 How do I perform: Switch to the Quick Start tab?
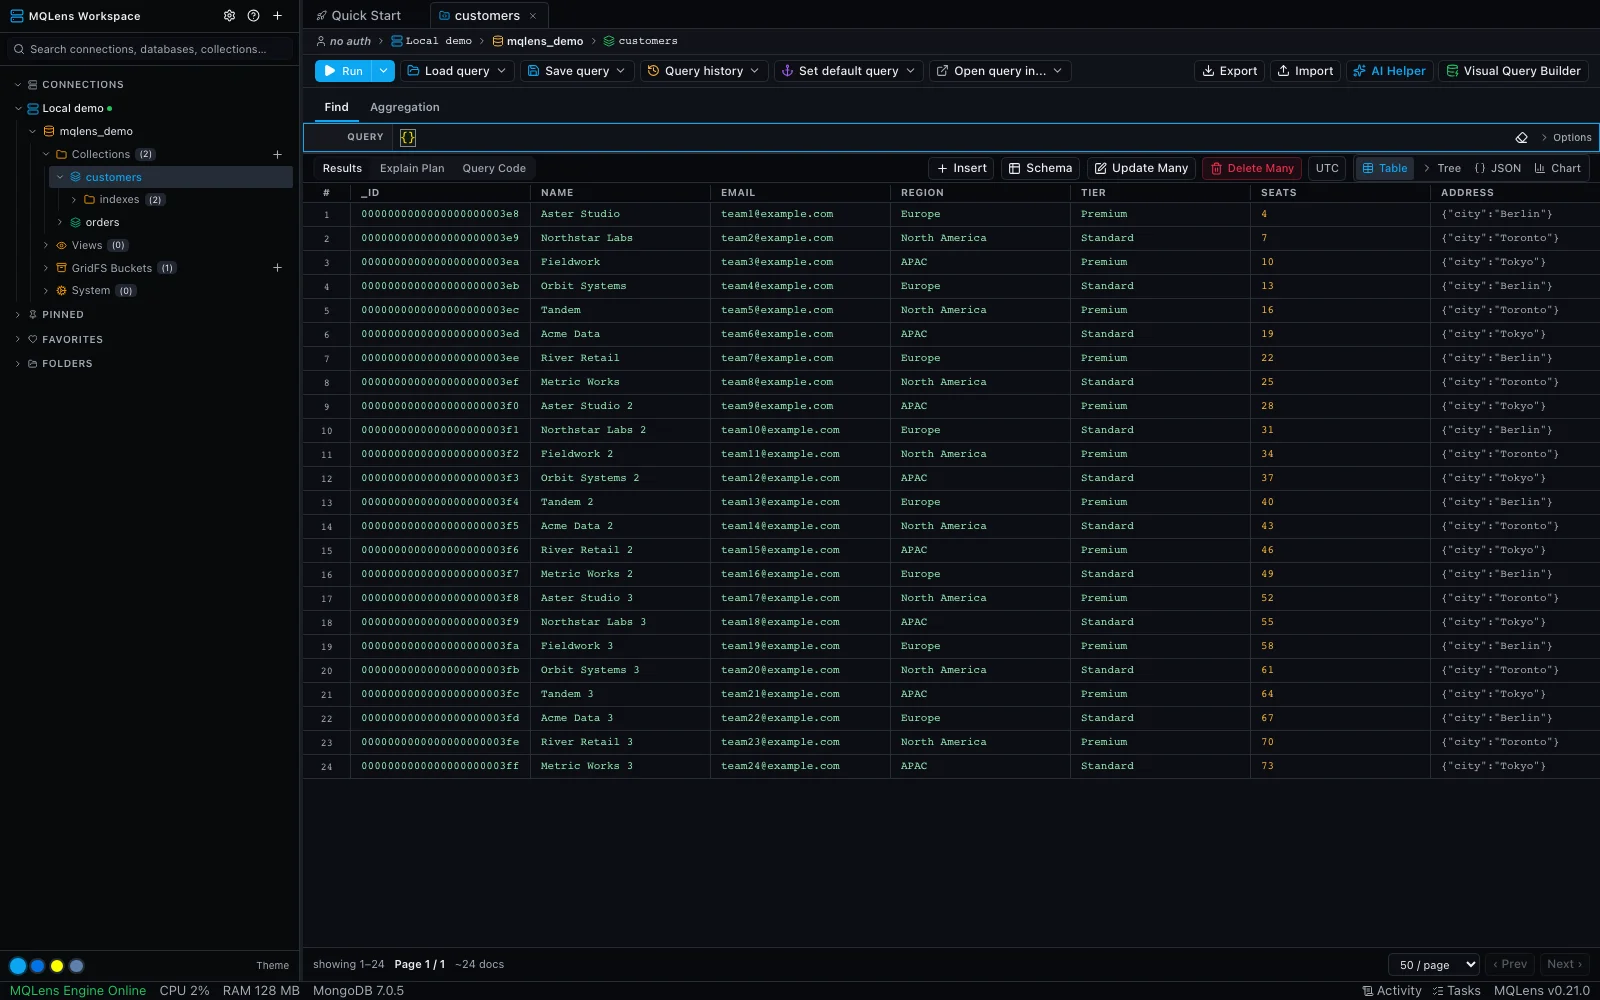[358, 16]
